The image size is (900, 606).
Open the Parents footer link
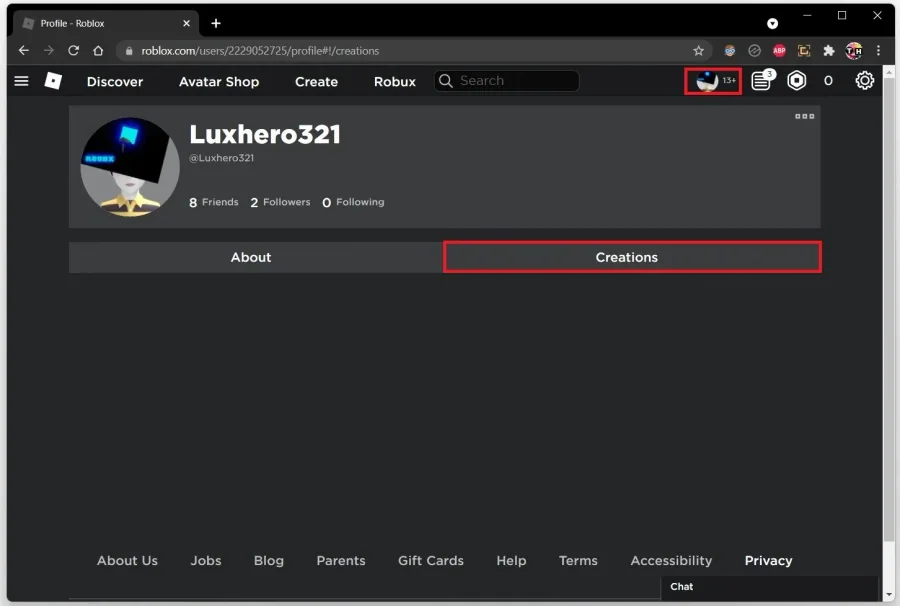point(340,560)
